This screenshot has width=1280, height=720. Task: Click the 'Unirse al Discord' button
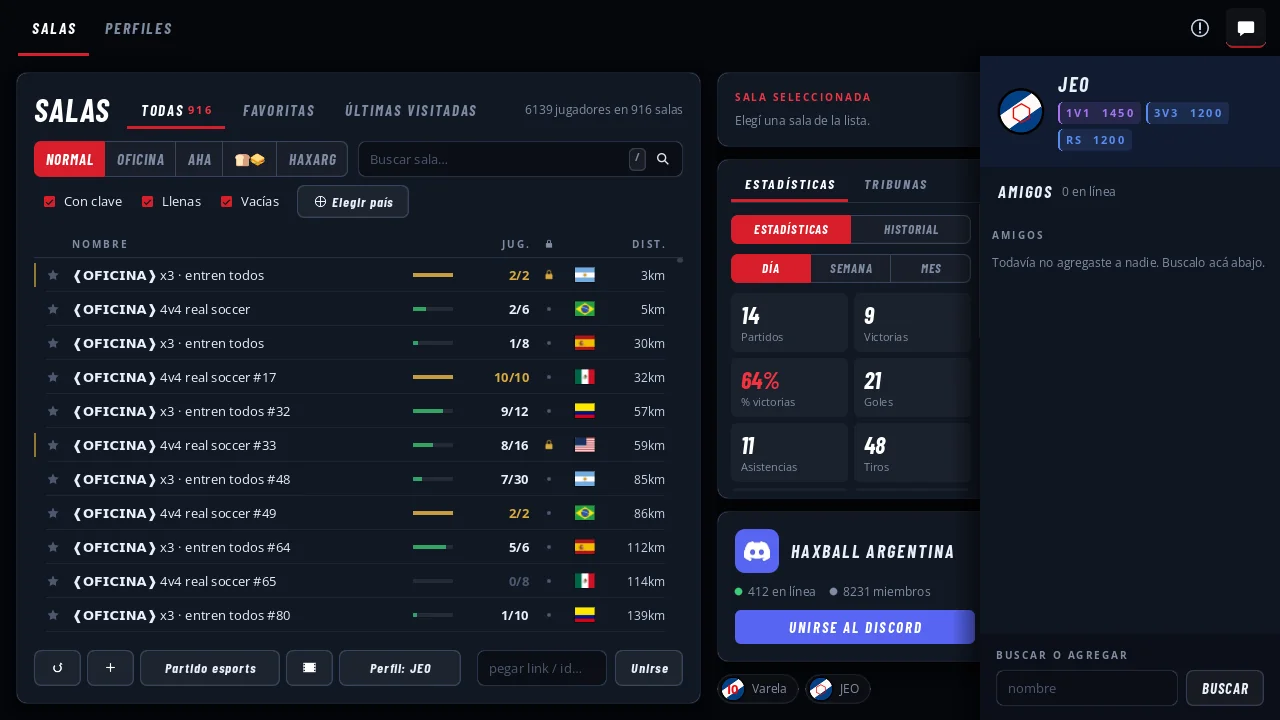coord(855,627)
